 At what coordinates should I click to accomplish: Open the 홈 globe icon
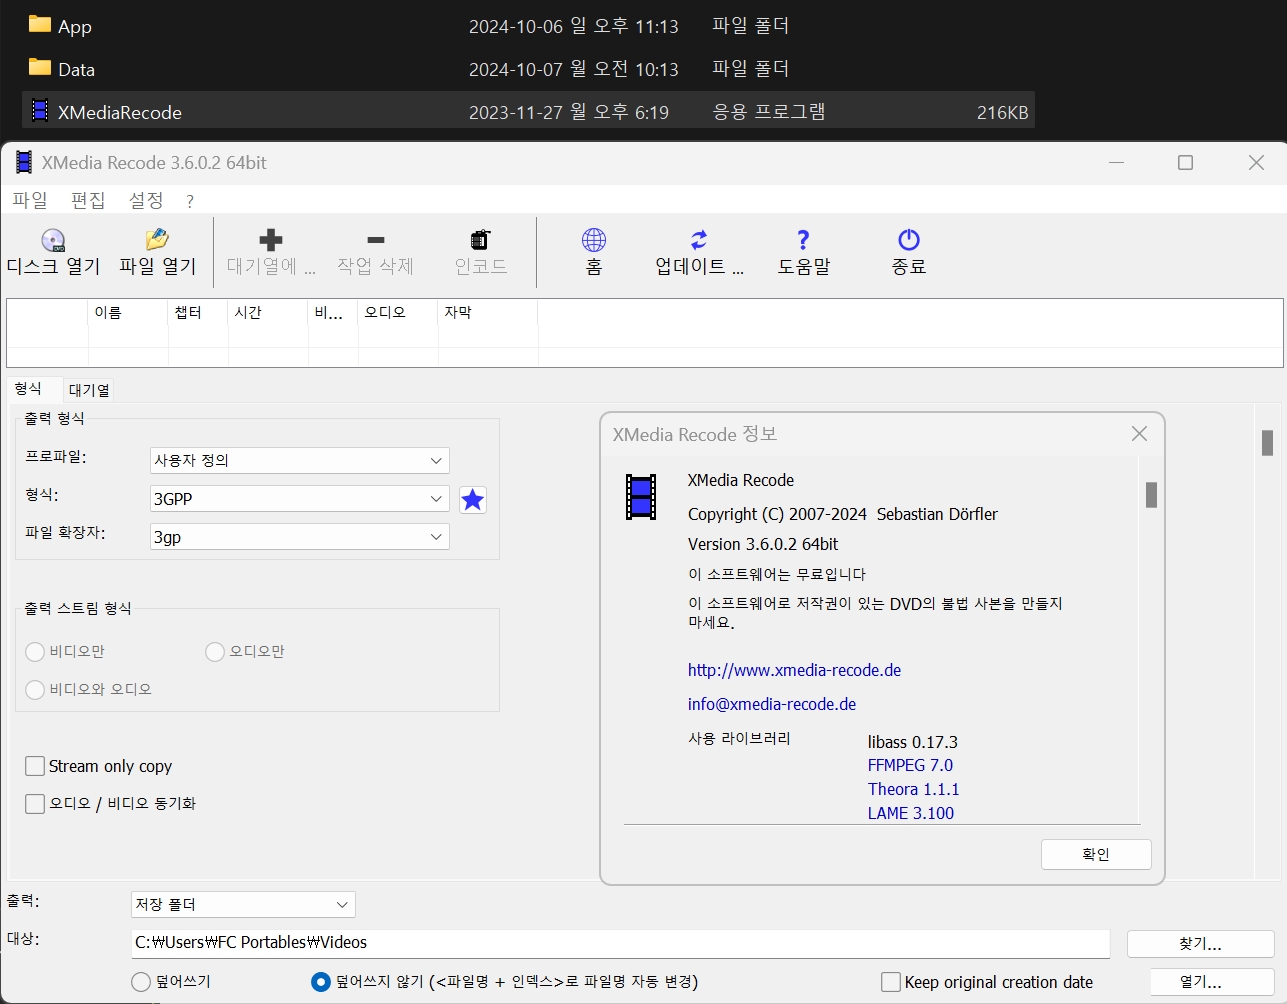point(594,240)
